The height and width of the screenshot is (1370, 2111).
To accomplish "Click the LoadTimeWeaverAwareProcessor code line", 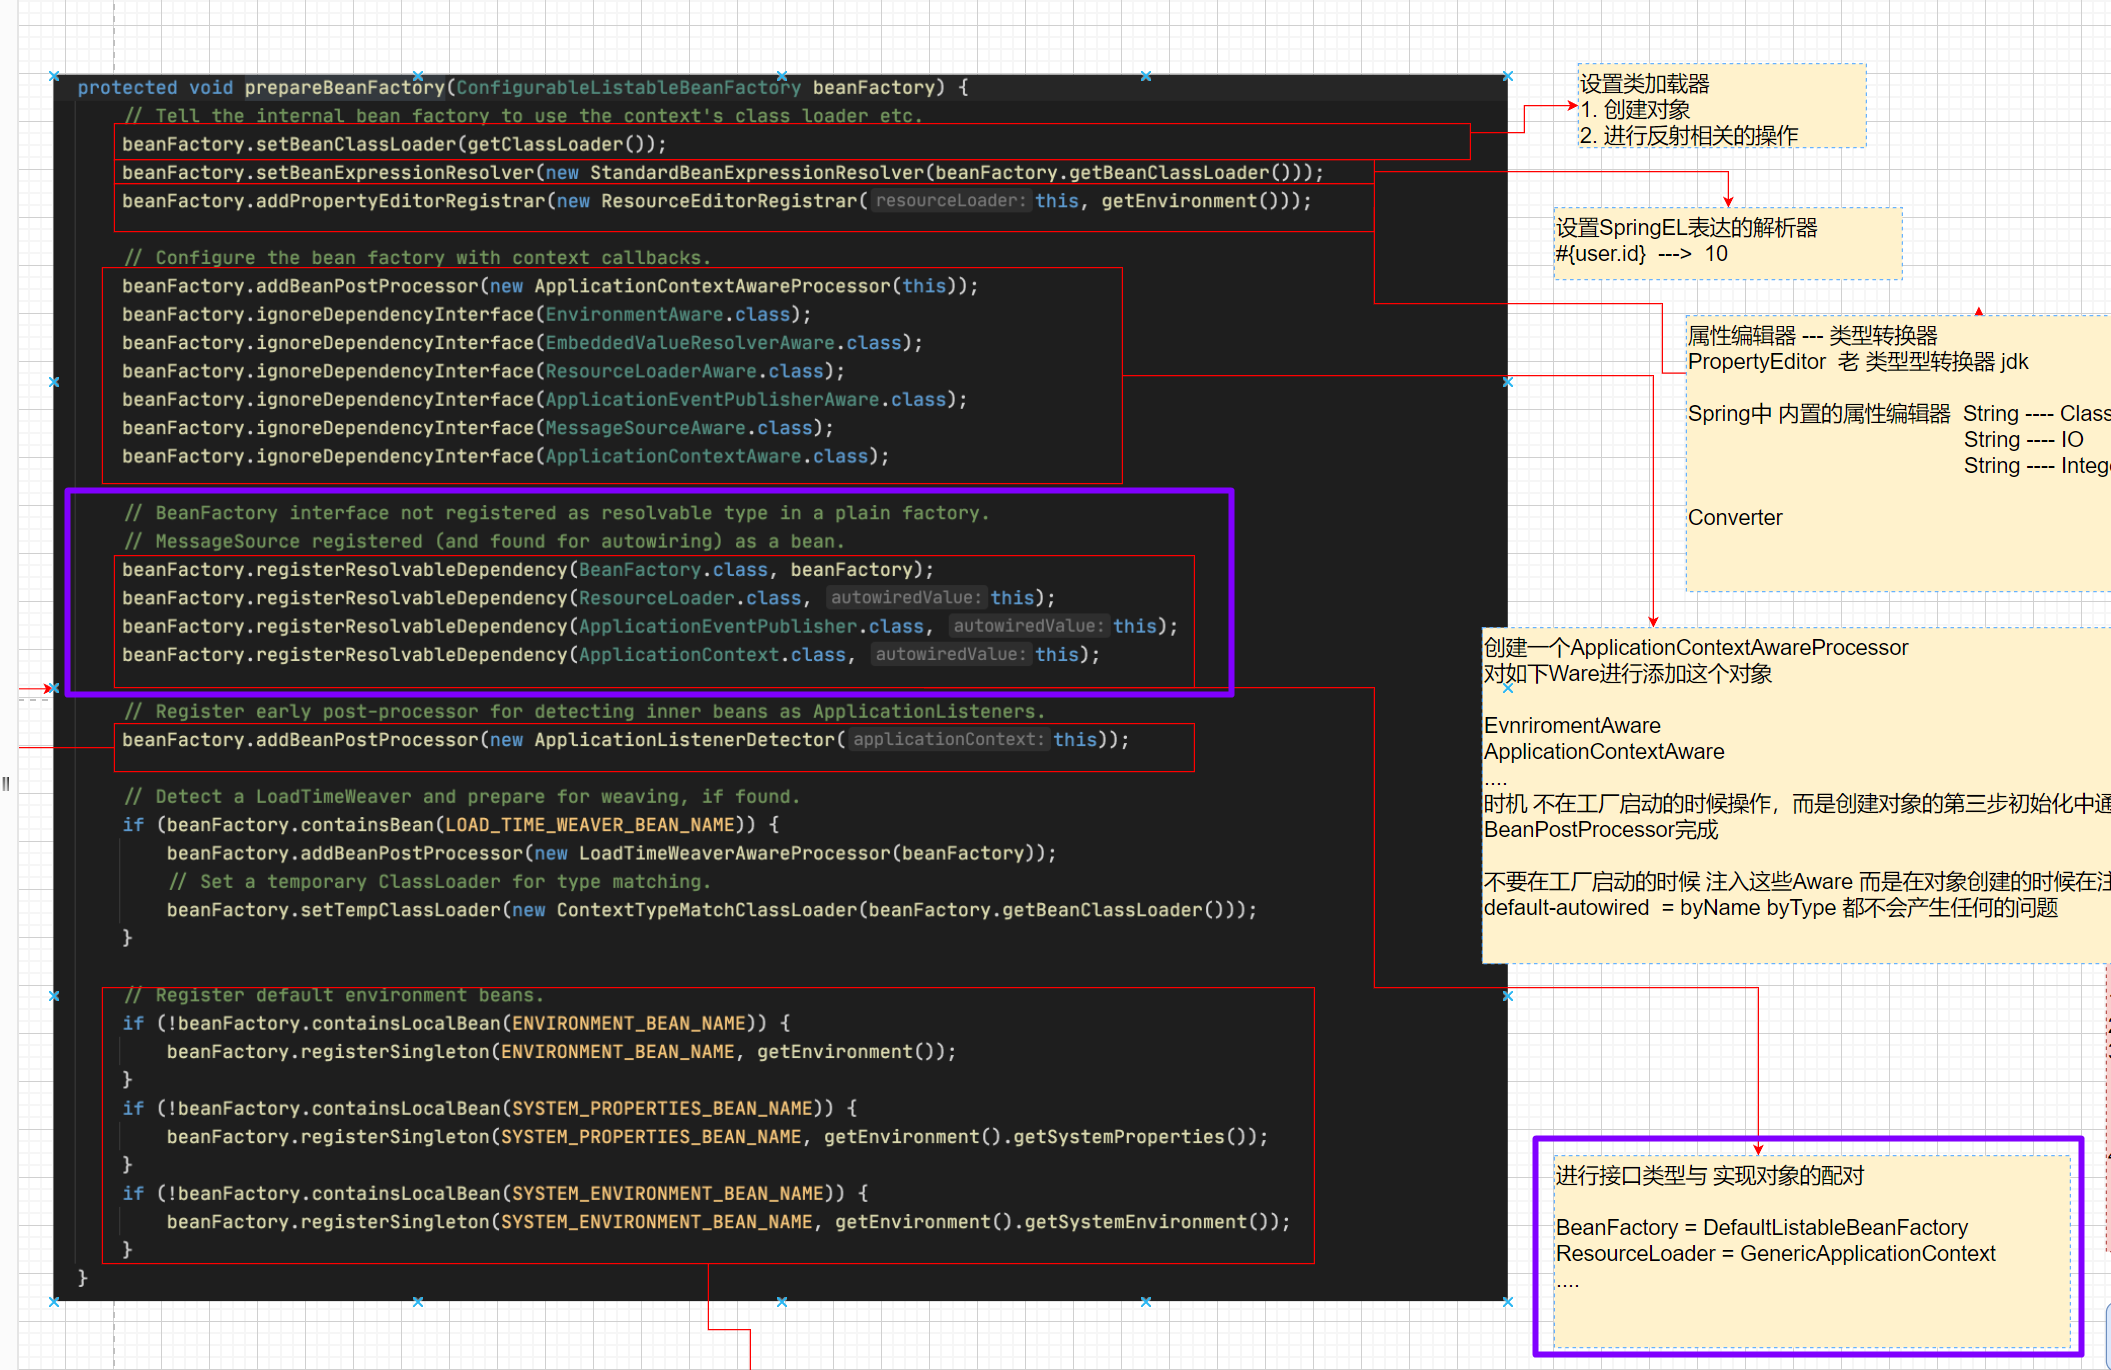I will click(611, 853).
